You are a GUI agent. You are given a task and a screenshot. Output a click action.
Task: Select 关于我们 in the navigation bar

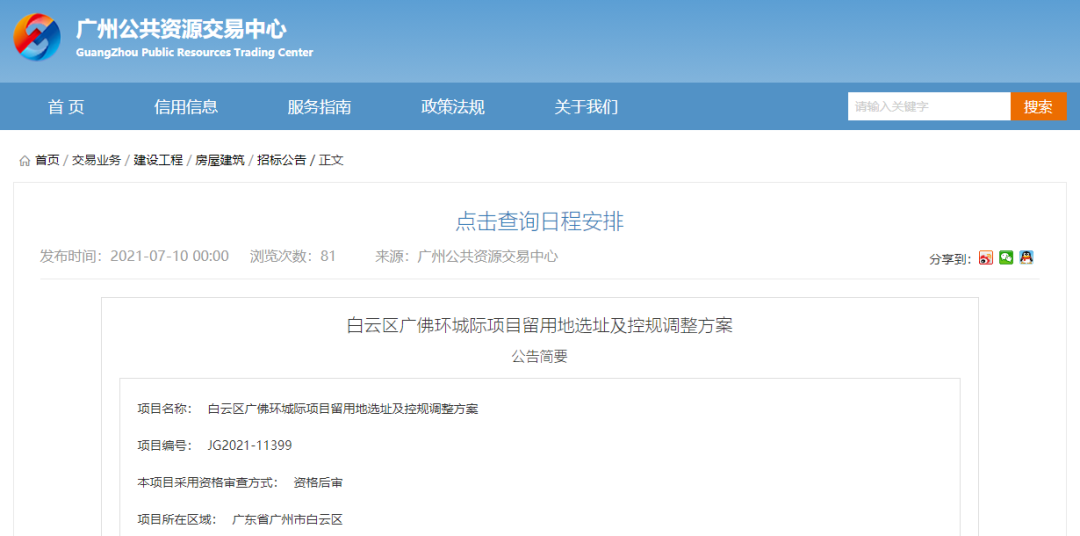pyautogui.click(x=586, y=107)
